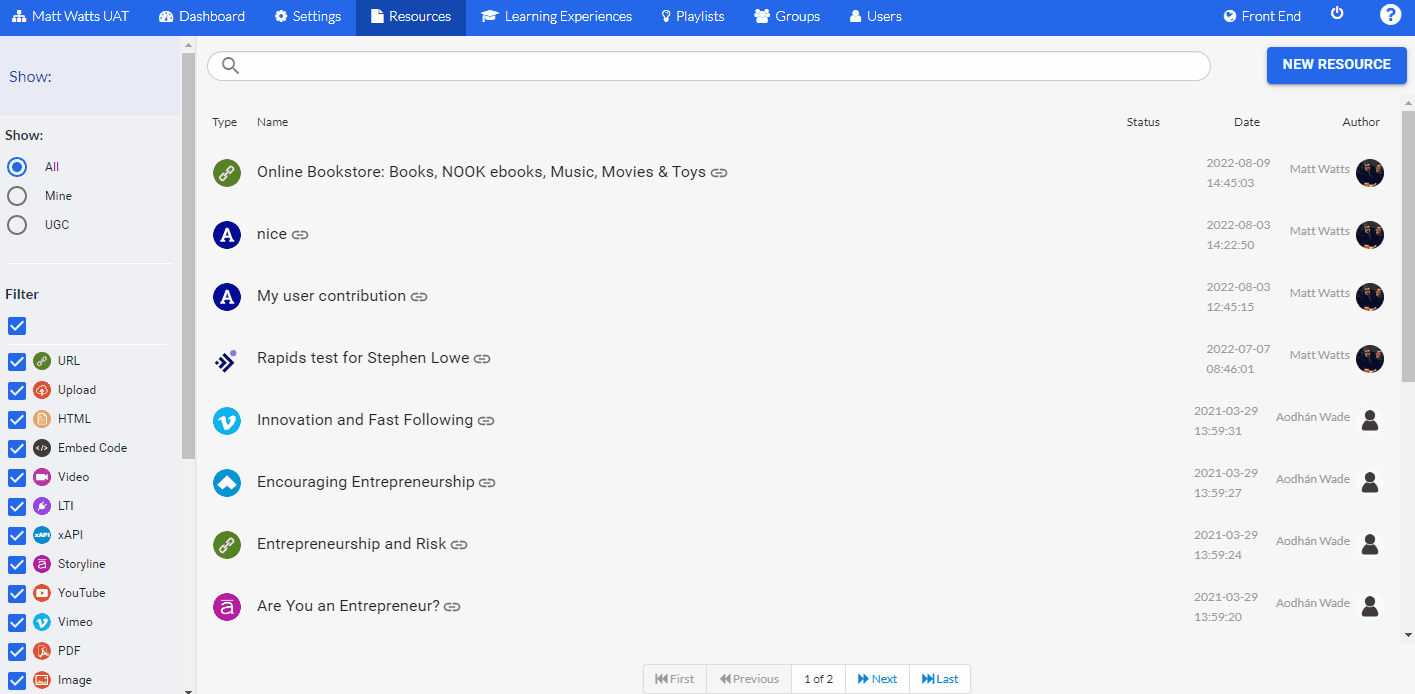
Task: Click the PDF filter type icon
Action: coord(42,651)
